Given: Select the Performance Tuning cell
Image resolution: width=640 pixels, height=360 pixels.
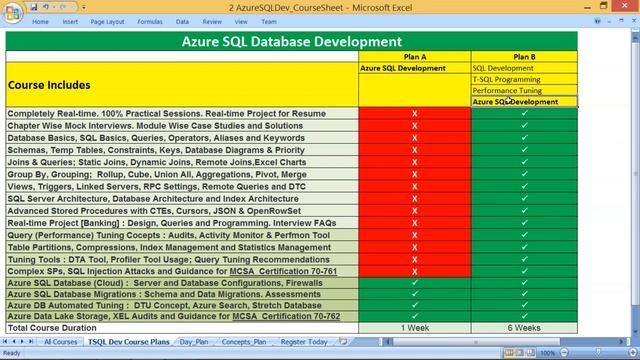Looking at the screenshot, I should 524,90.
